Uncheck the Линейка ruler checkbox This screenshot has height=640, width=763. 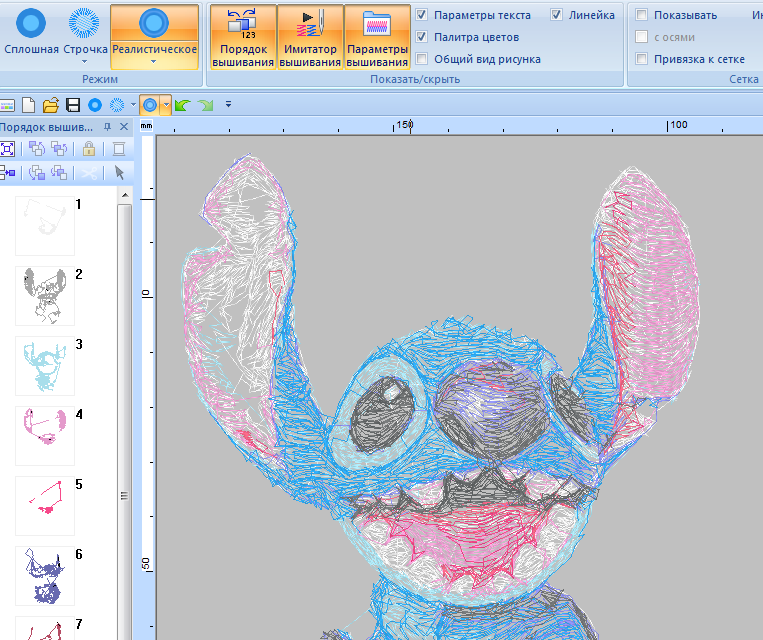point(557,15)
